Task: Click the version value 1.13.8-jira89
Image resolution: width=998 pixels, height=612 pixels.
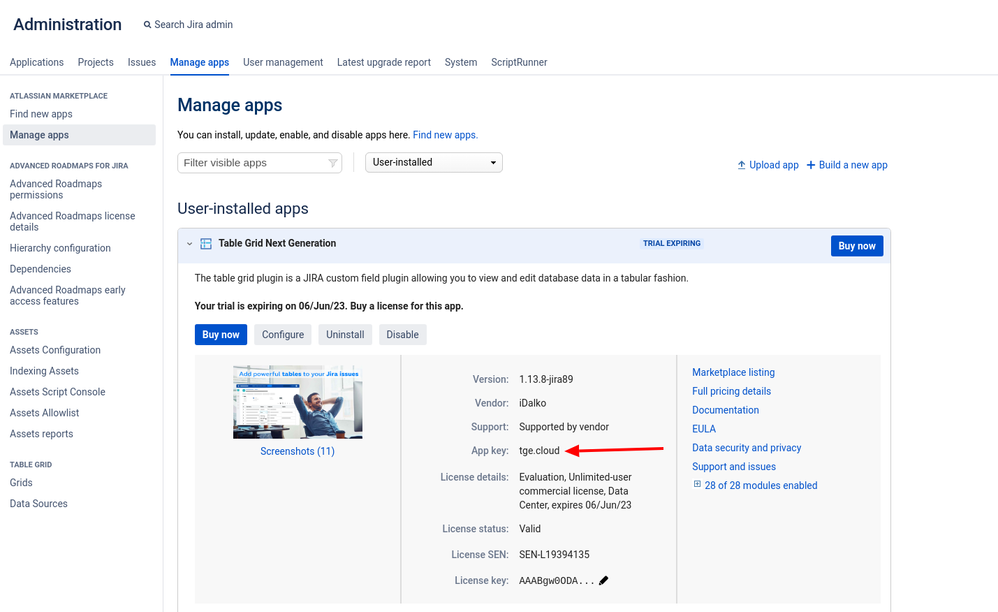Action: (546, 379)
